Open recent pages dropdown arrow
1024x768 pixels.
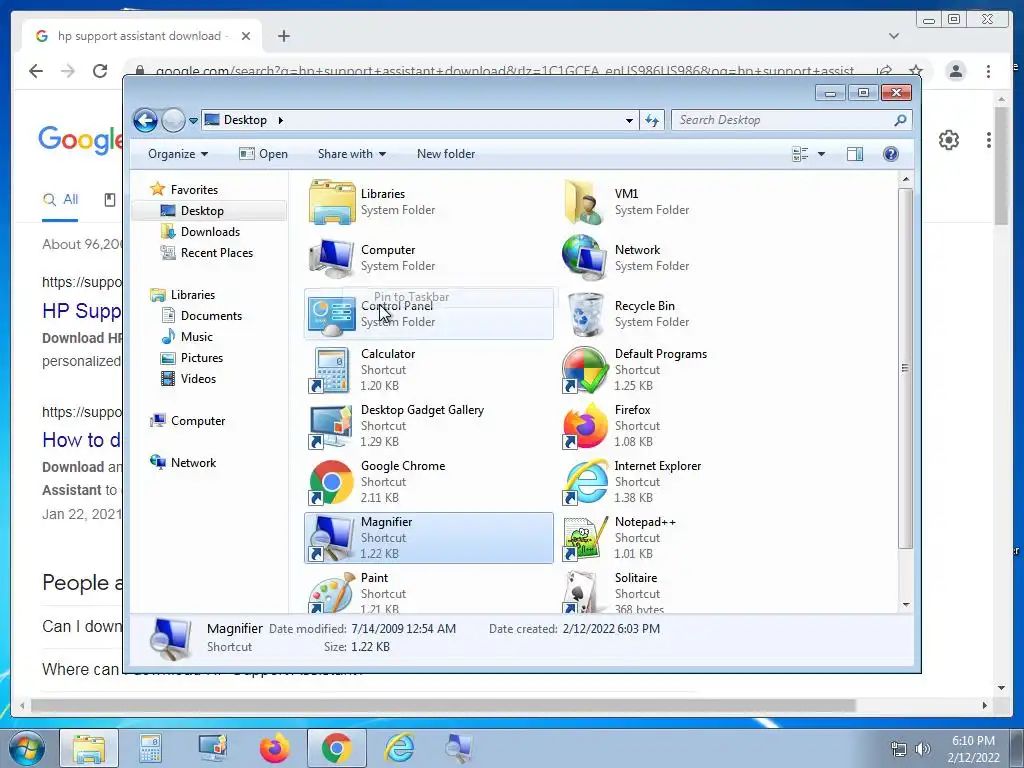click(193, 120)
